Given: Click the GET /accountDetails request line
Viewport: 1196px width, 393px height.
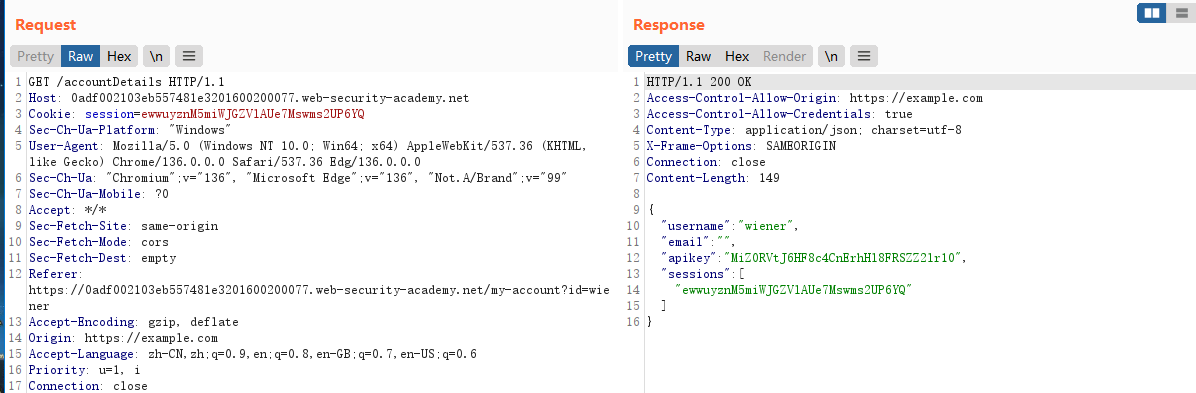Looking at the screenshot, I should pyautogui.click(x=126, y=82).
